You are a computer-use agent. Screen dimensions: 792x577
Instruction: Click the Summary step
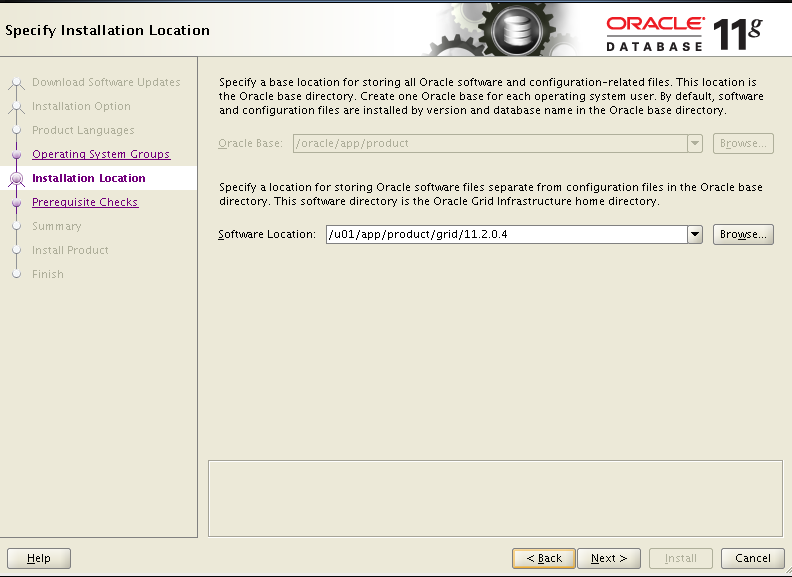point(57,226)
